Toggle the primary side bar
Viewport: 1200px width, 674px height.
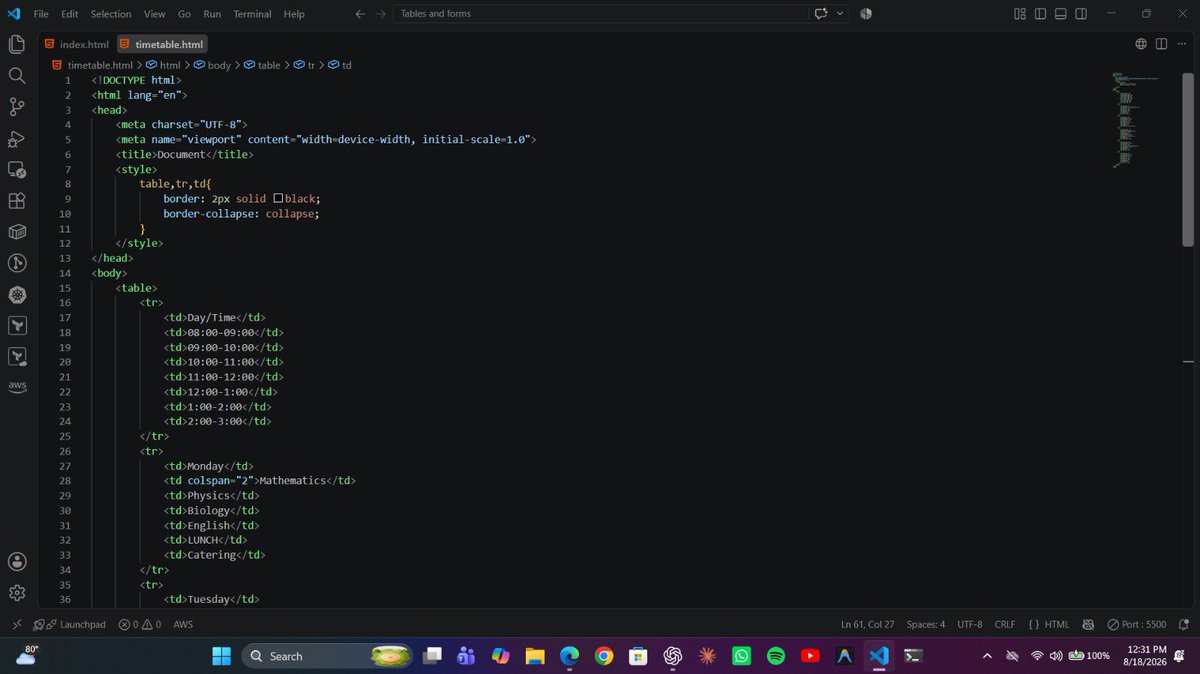(x=1040, y=14)
